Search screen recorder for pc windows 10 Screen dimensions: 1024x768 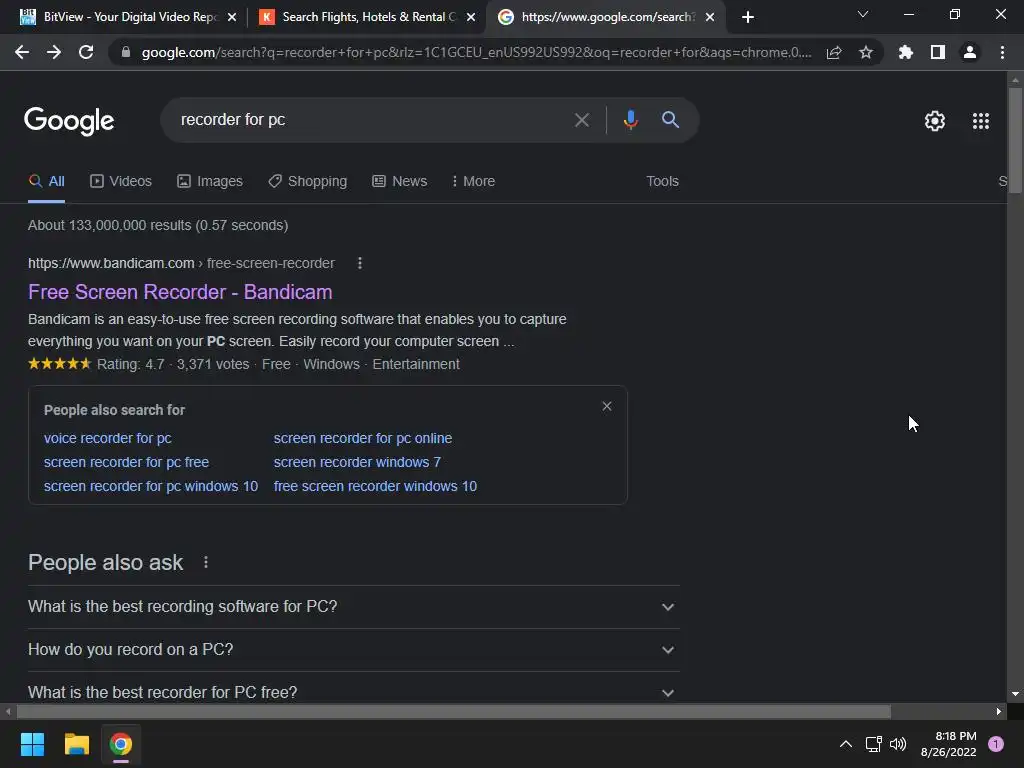click(x=151, y=487)
